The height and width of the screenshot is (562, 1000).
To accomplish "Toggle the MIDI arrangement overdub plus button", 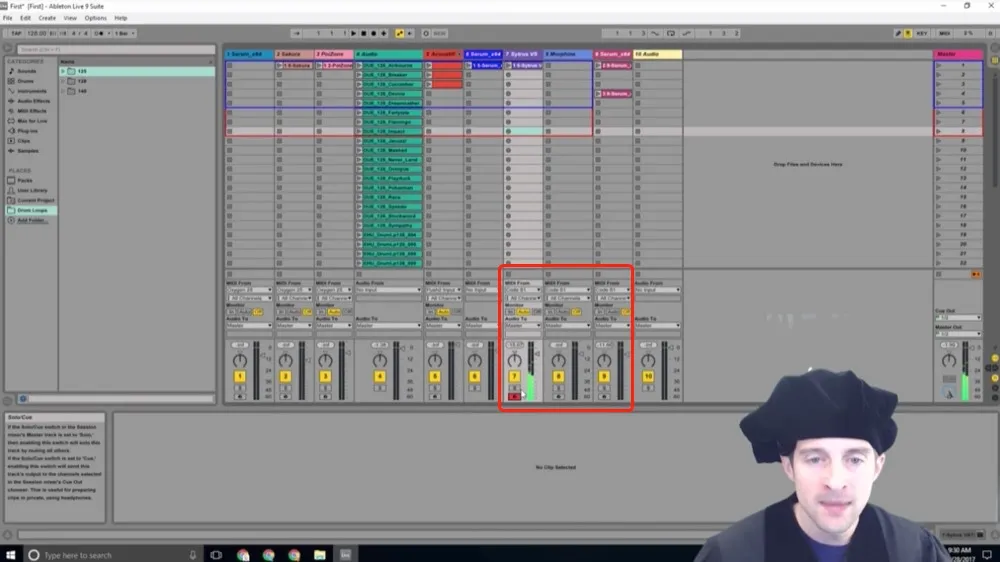I will [384, 33].
